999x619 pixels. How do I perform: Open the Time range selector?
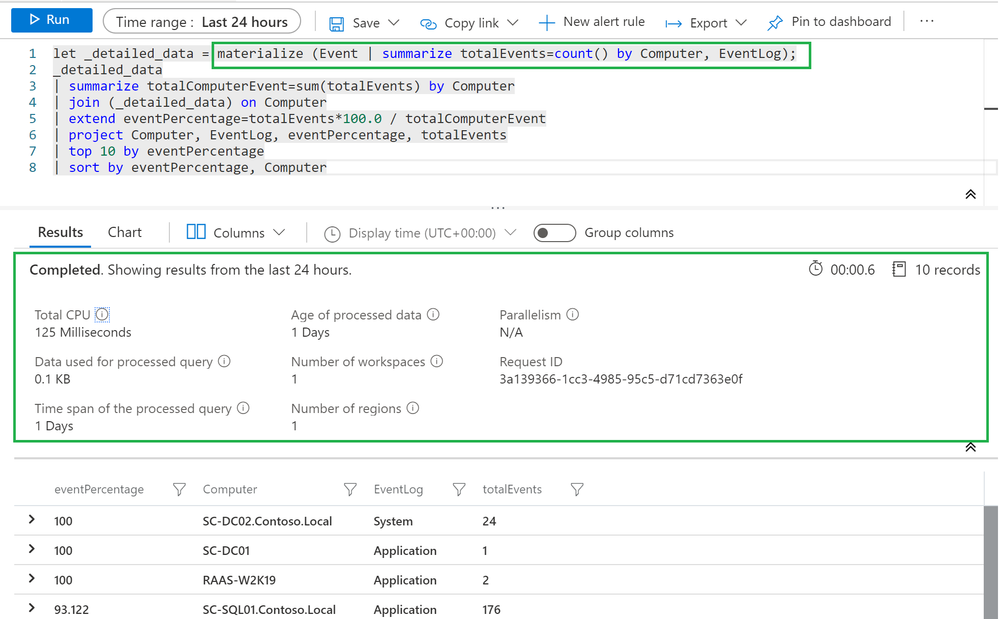point(201,22)
